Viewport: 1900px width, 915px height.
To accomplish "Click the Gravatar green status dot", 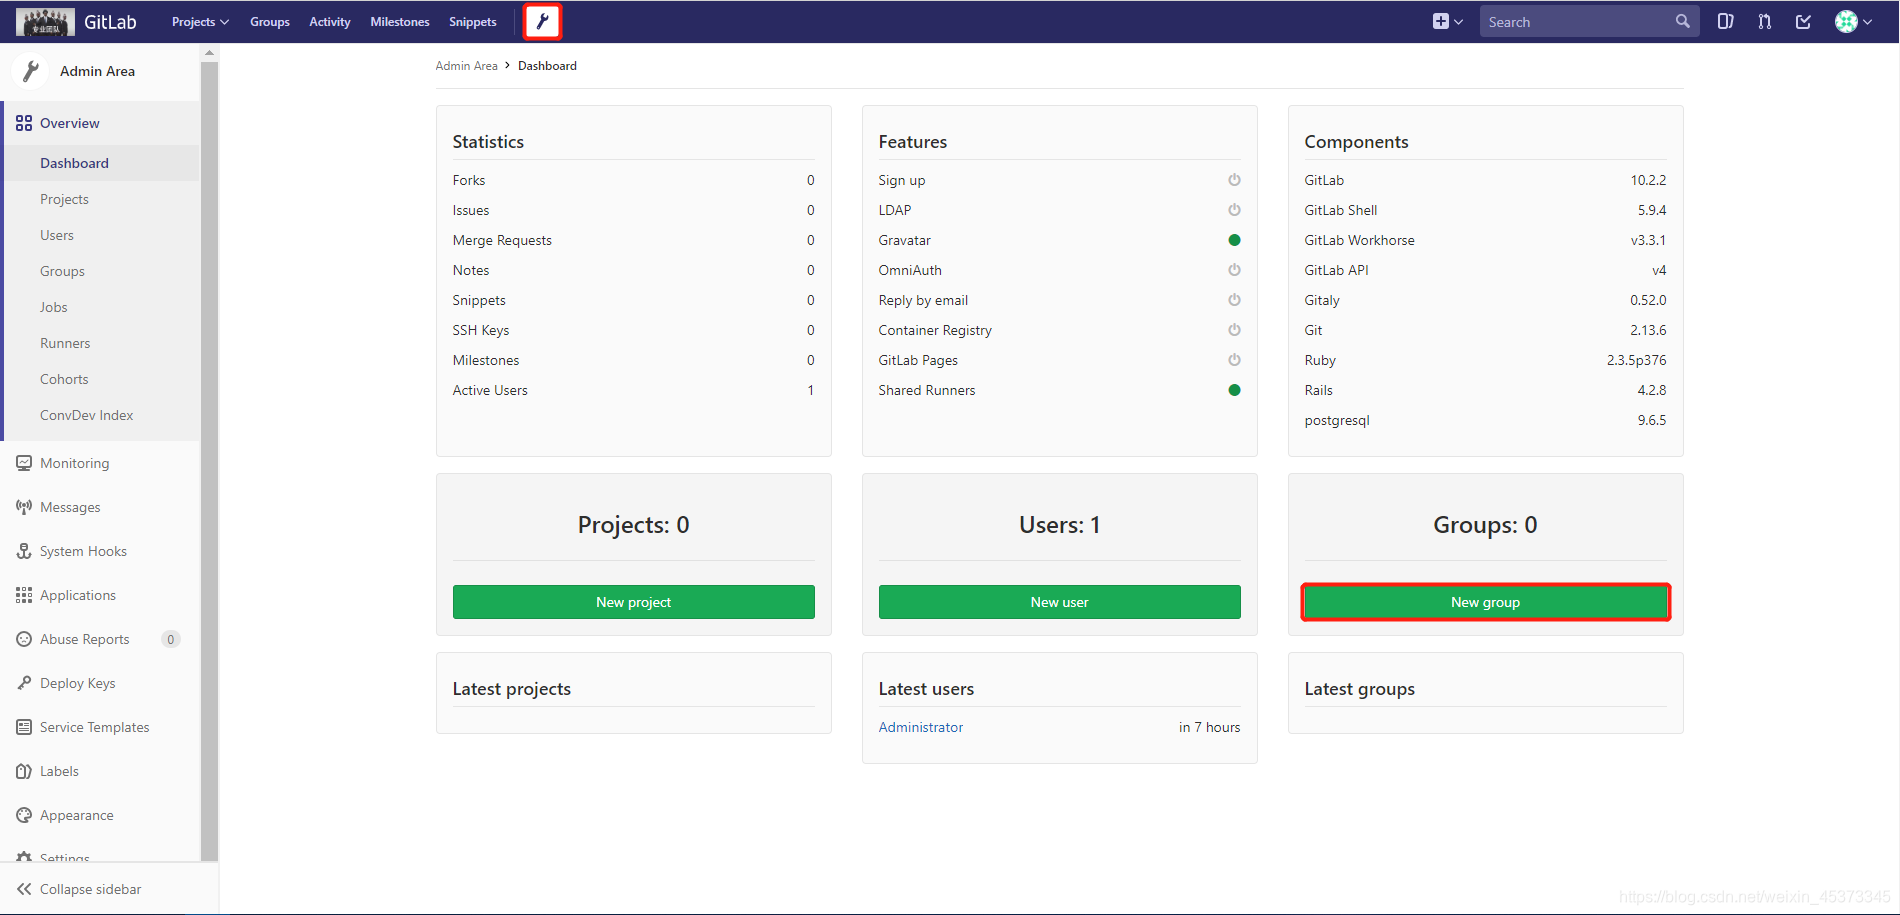I will 1234,240.
